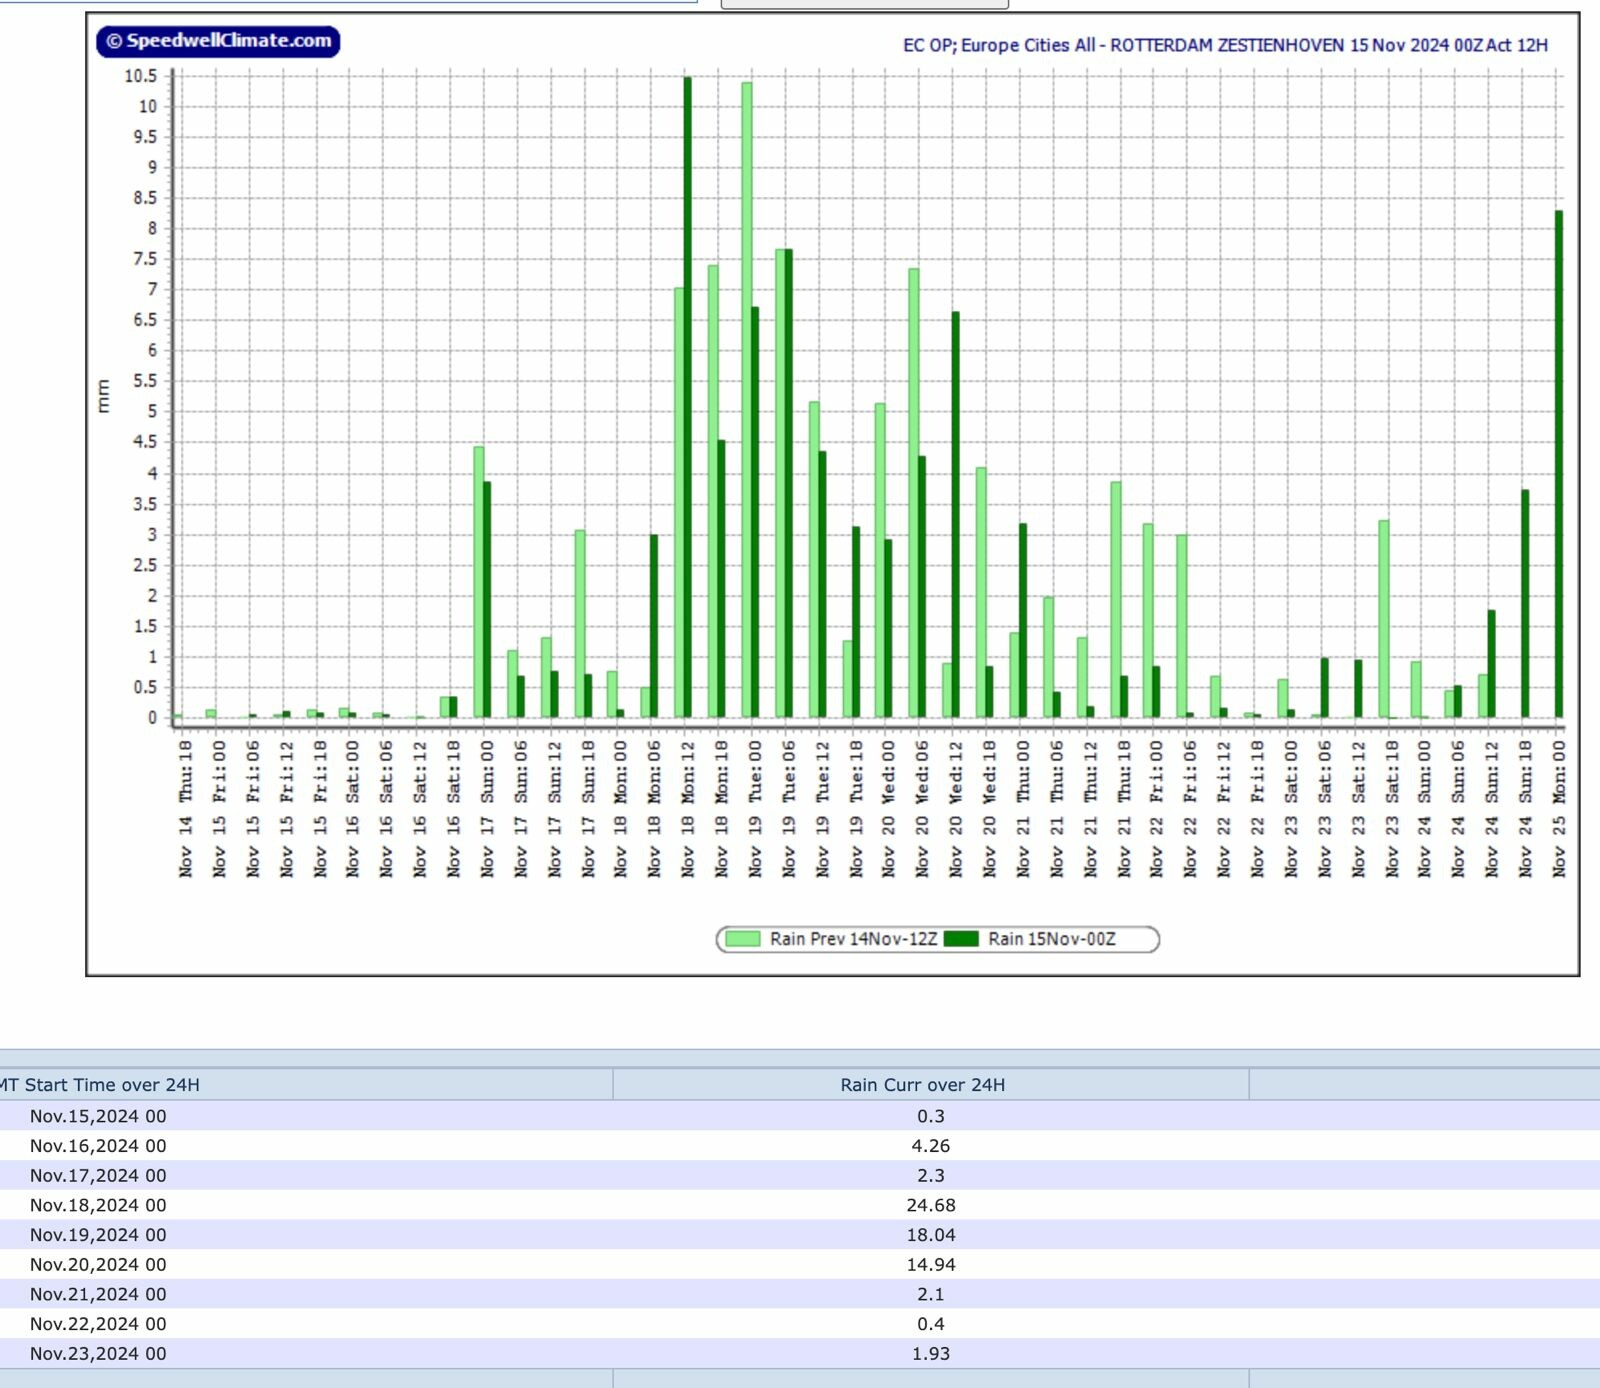This screenshot has width=1600, height=1388.
Task: Click the tallest dark green bar at Nov 18 Mon:12
Action: point(687,397)
